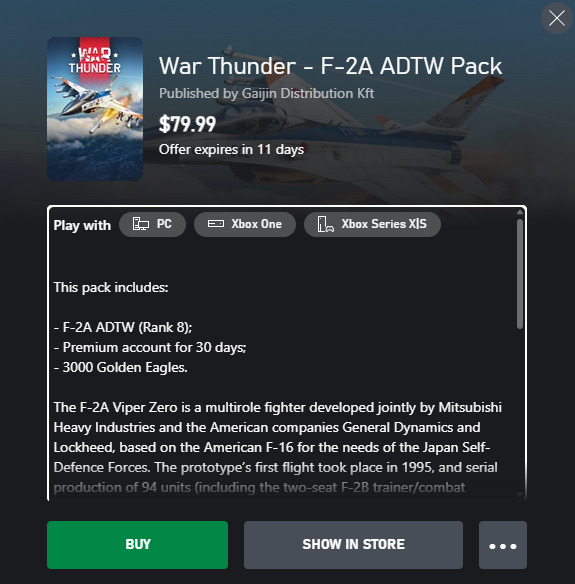Click the scroll-up arrow in the description box

pyautogui.click(x=520, y=212)
